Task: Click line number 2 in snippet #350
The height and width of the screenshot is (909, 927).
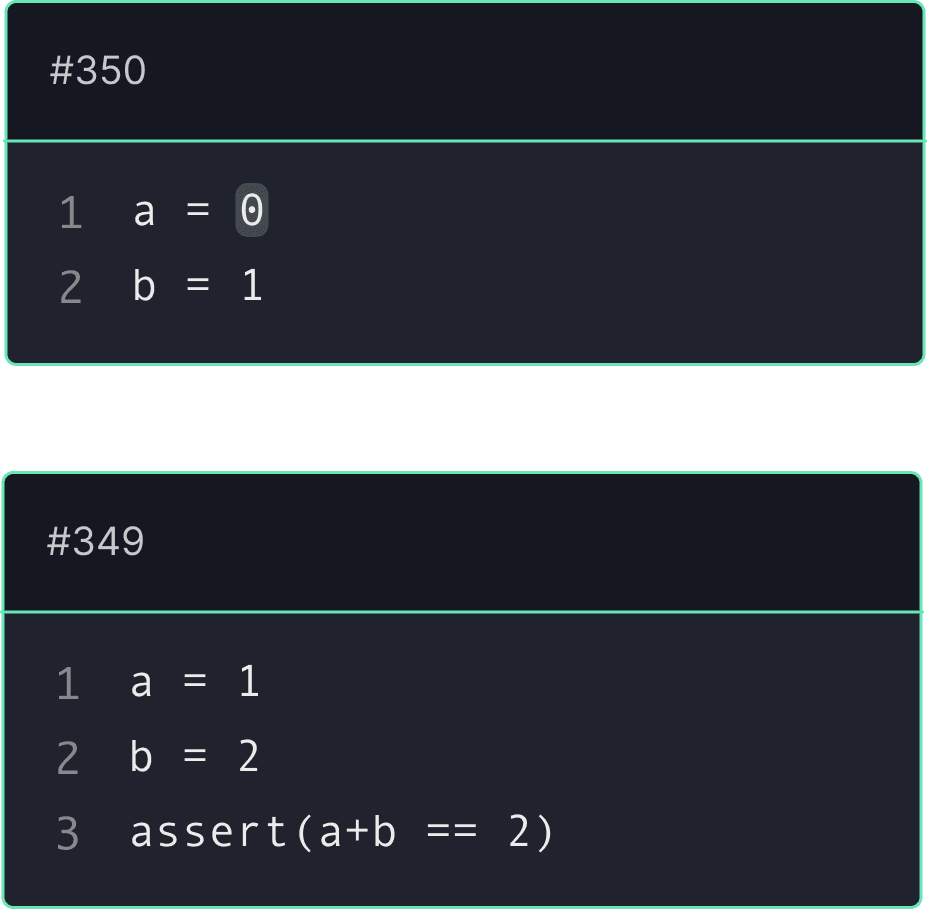Action: [71, 287]
